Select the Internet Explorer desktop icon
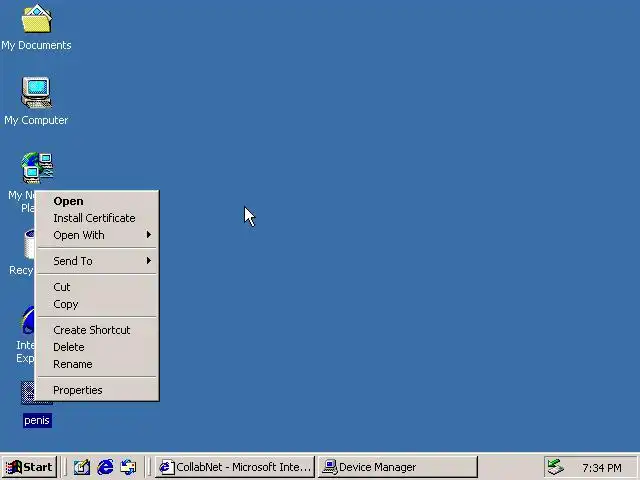This screenshot has width=640, height=480. coord(28,320)
